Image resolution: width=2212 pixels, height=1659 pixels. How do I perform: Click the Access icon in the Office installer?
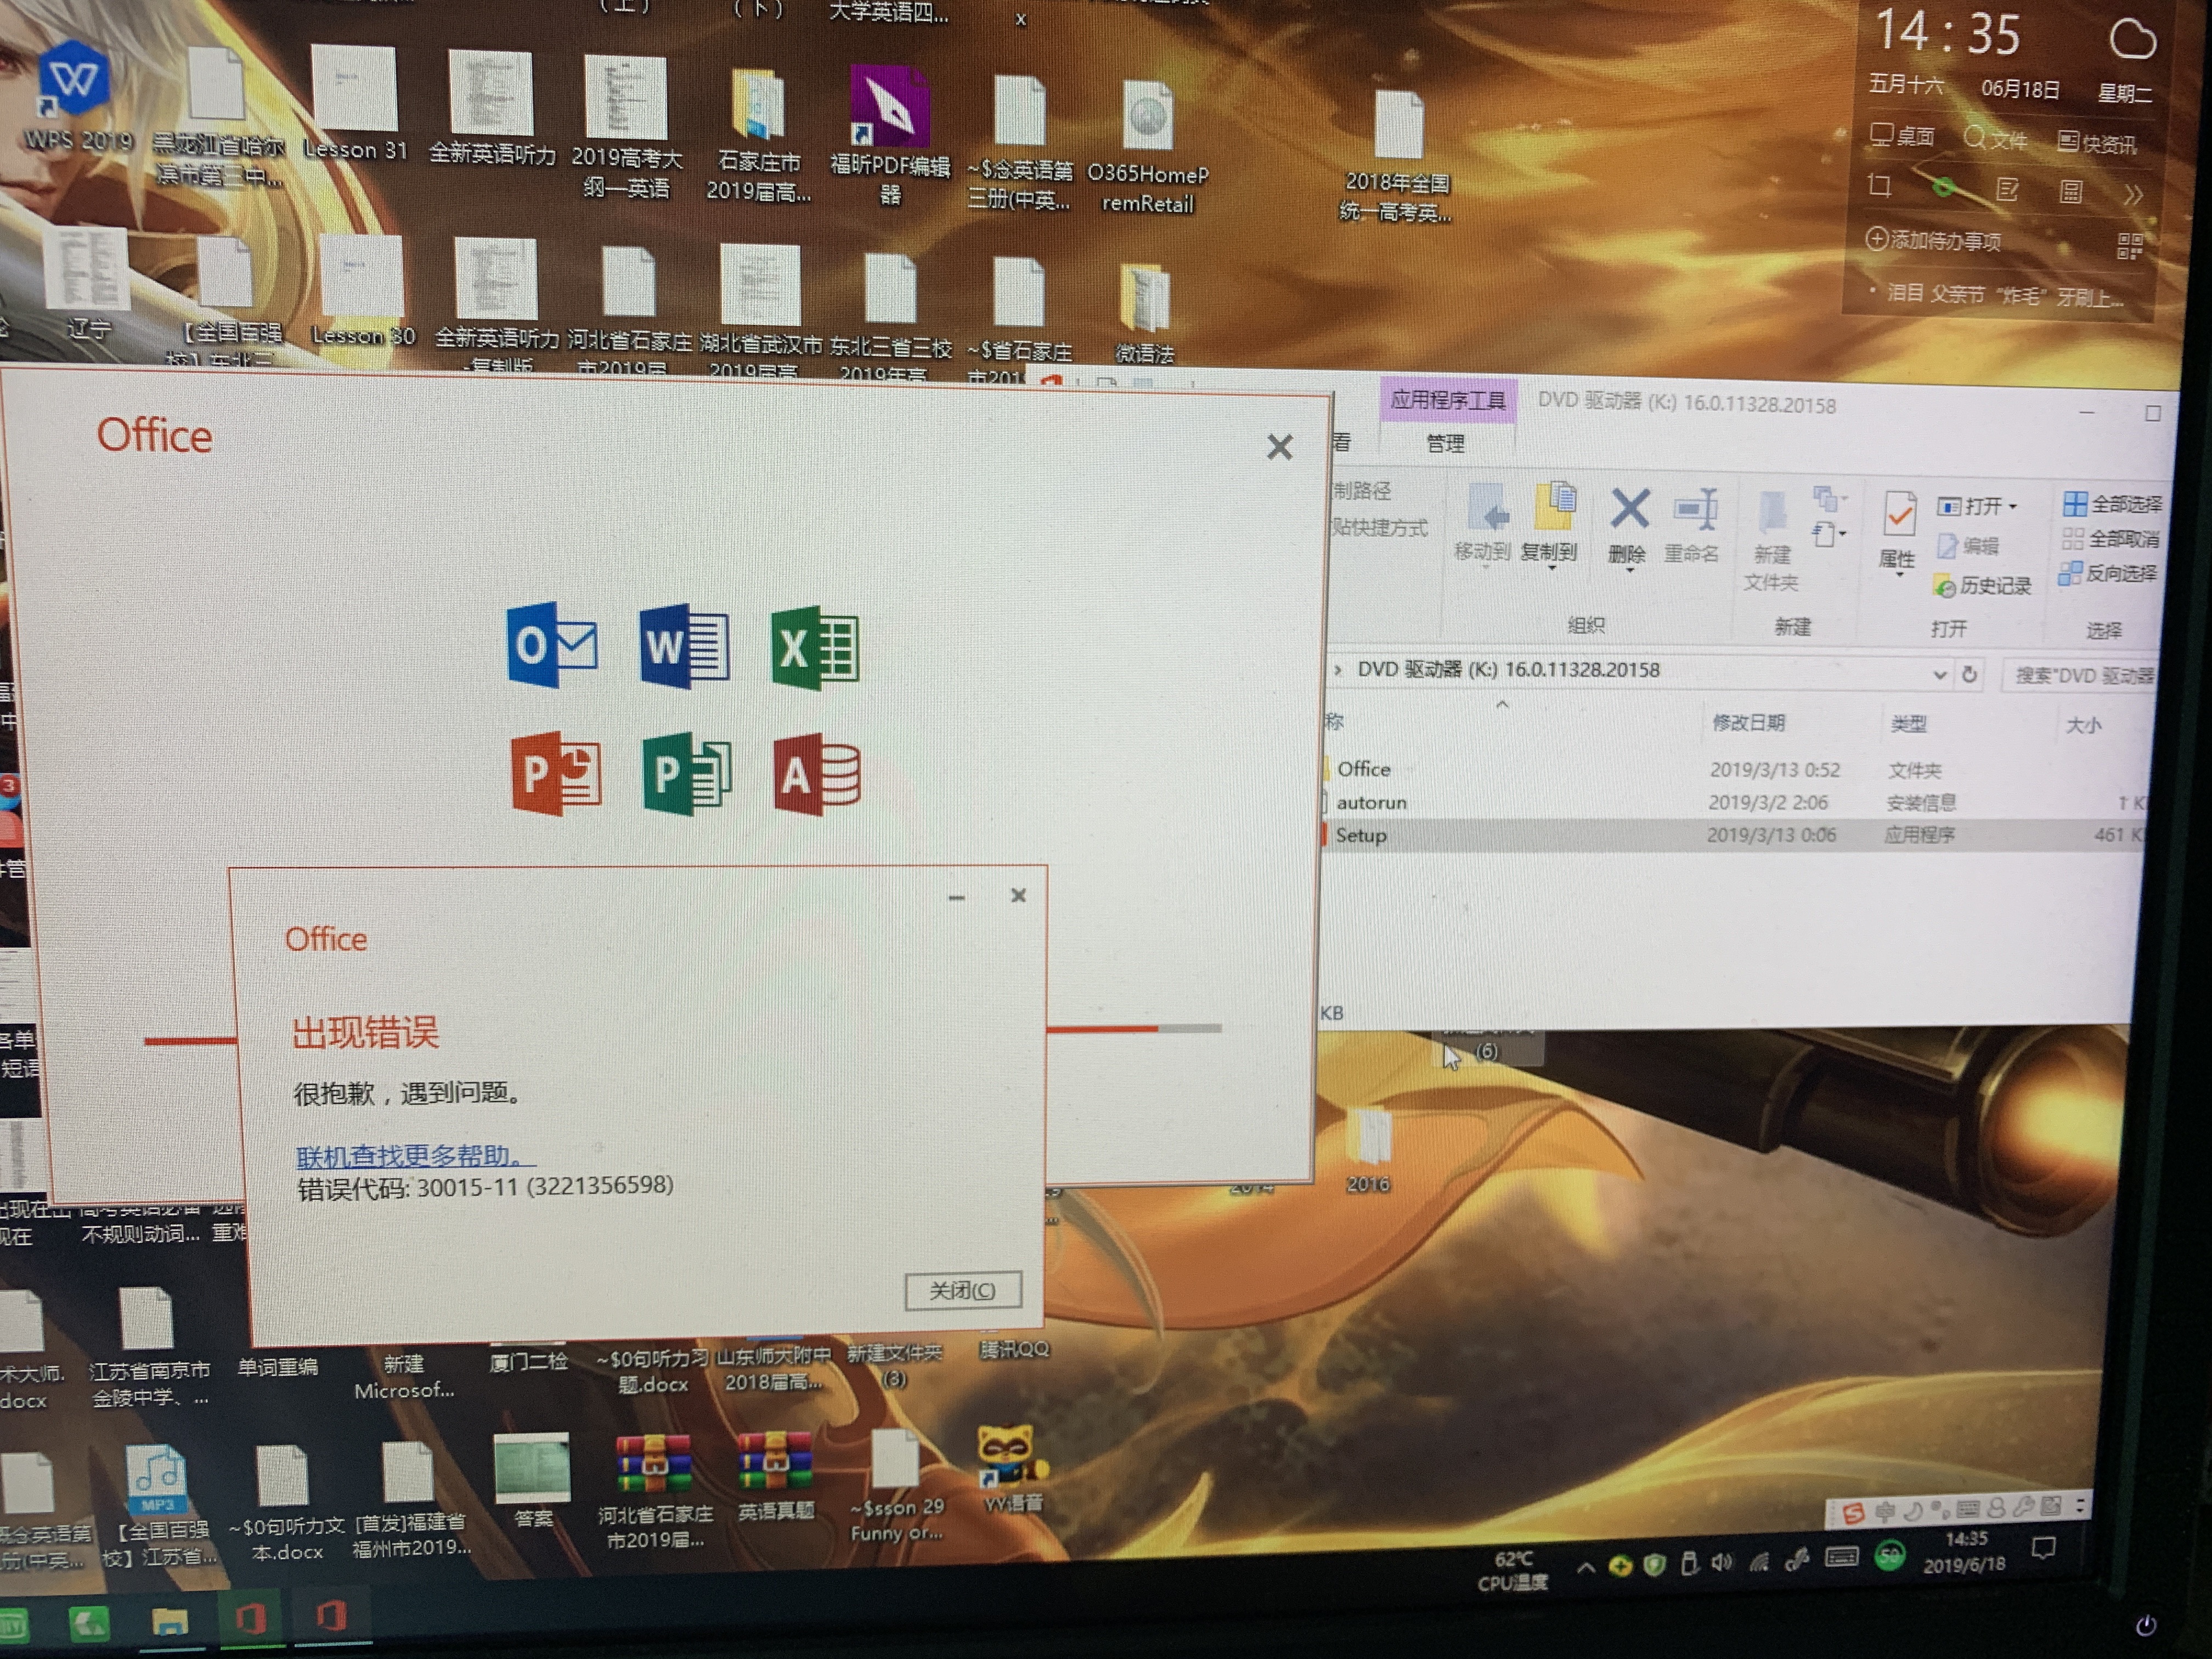pos(817,775)
